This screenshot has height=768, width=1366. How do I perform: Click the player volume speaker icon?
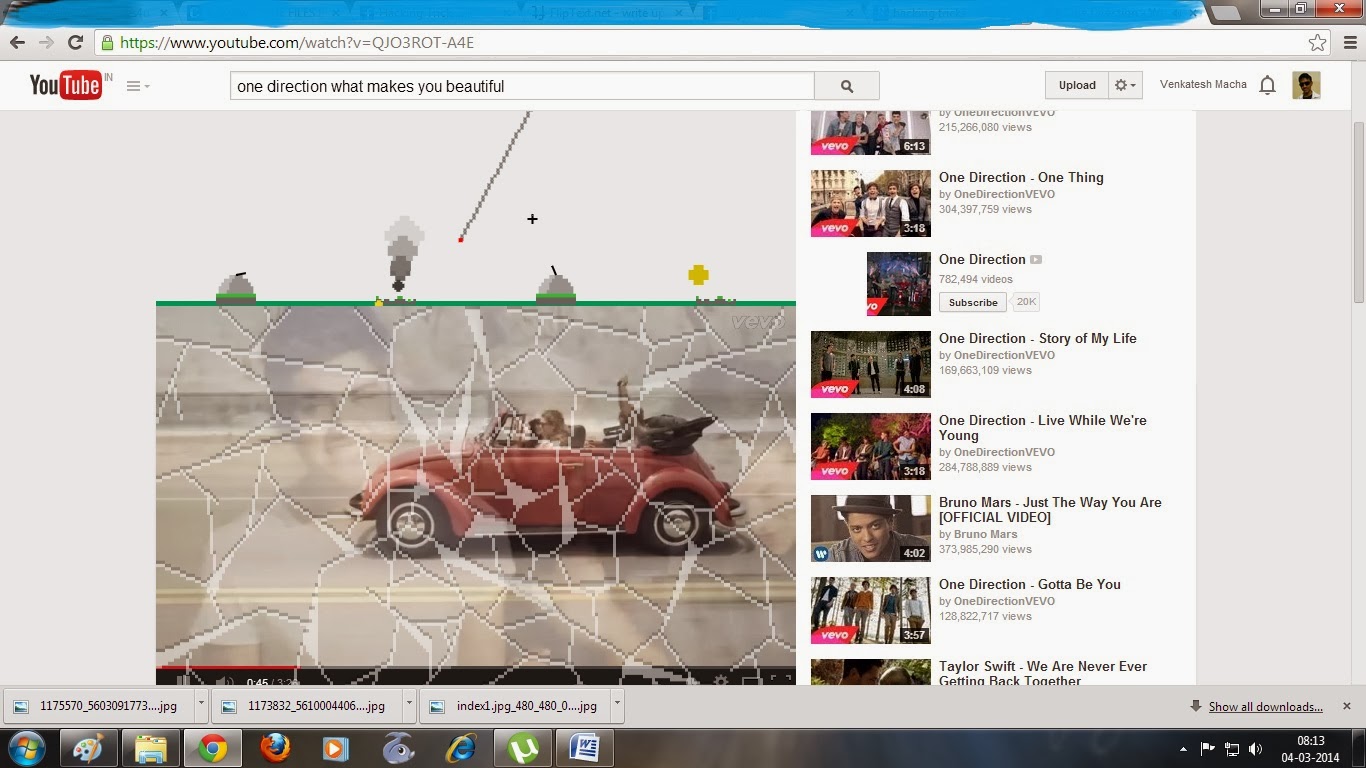pyautogui.click(x=224, y=682)
